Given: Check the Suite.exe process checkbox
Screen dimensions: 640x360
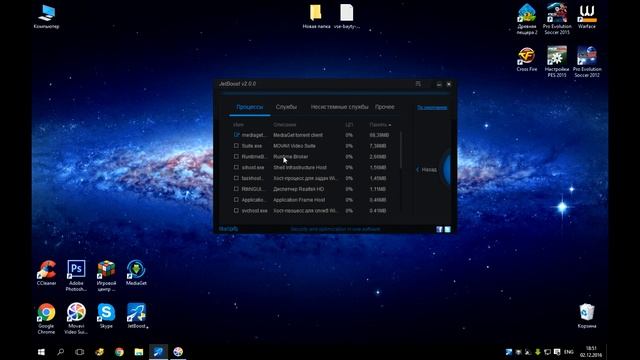Looking at the screenshot, I should [x=236, y=146].
